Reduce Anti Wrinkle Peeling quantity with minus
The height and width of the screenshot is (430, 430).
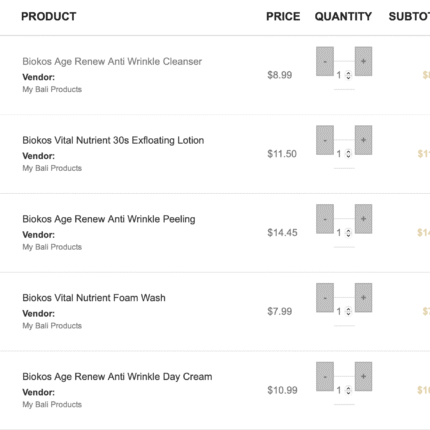325,219
